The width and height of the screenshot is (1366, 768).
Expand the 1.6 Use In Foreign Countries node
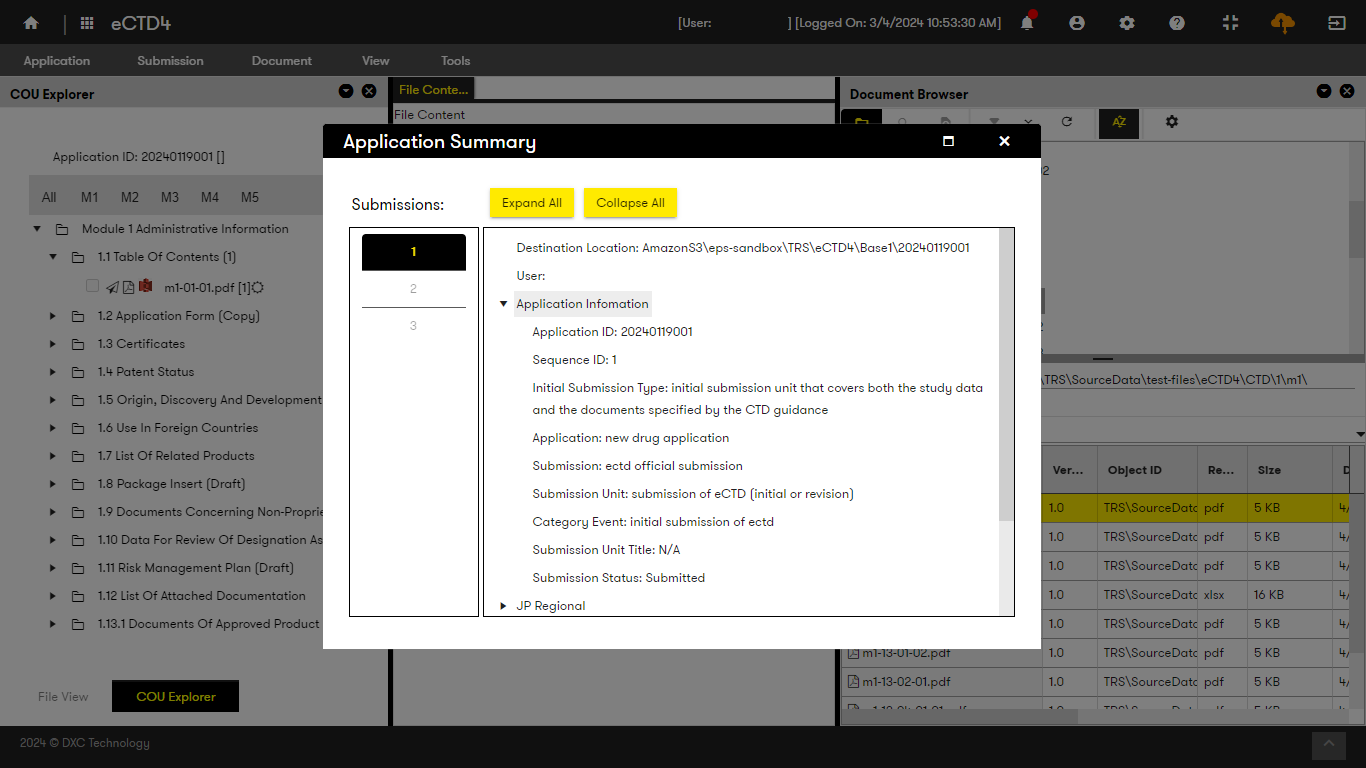pos(53,428)
